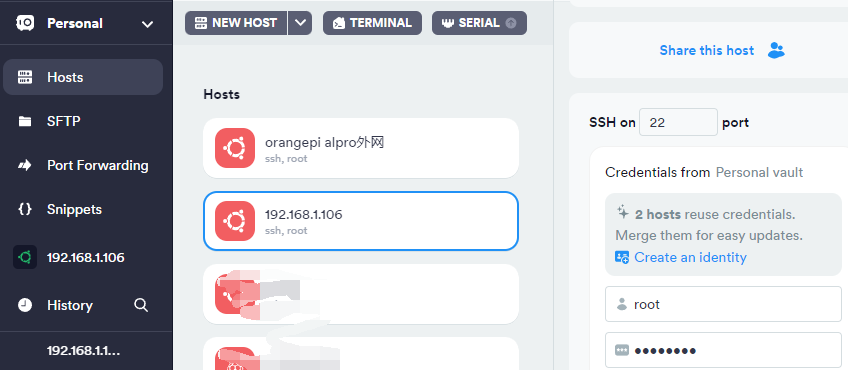Image resolution: width=848 pixels, height=370 pixels.
Task: Click the Ubuntu icon of host 192.168.1.106
Action: [235, 221]
